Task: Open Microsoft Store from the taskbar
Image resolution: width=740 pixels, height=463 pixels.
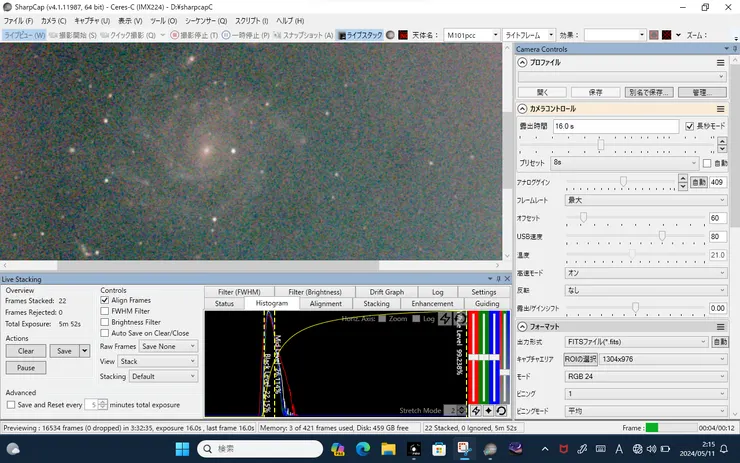Action: pos(439,449)
